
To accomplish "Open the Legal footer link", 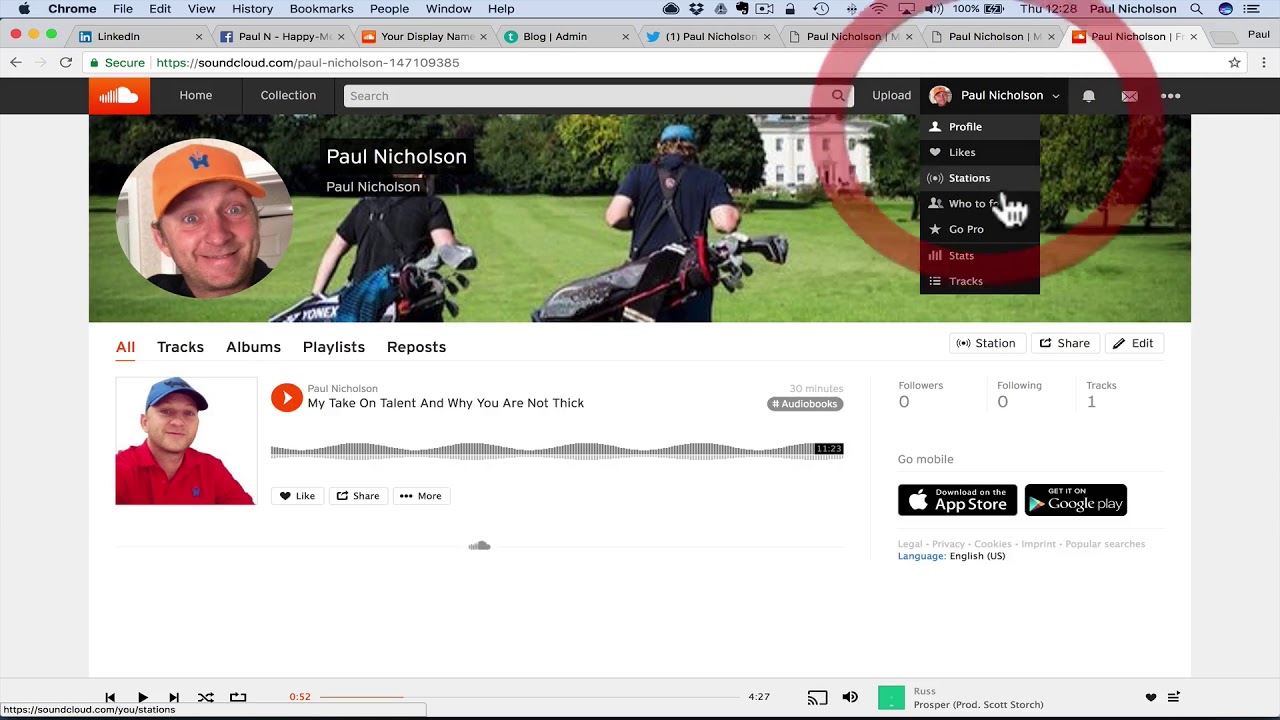I will click(x=910, y=544).
